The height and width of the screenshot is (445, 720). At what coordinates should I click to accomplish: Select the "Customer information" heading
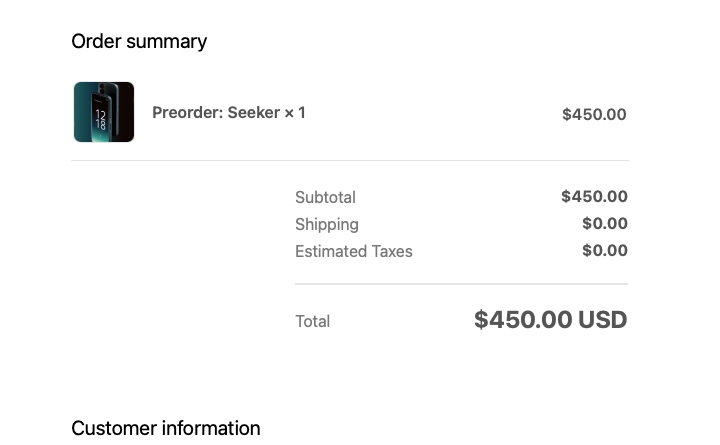coord(165,428)
